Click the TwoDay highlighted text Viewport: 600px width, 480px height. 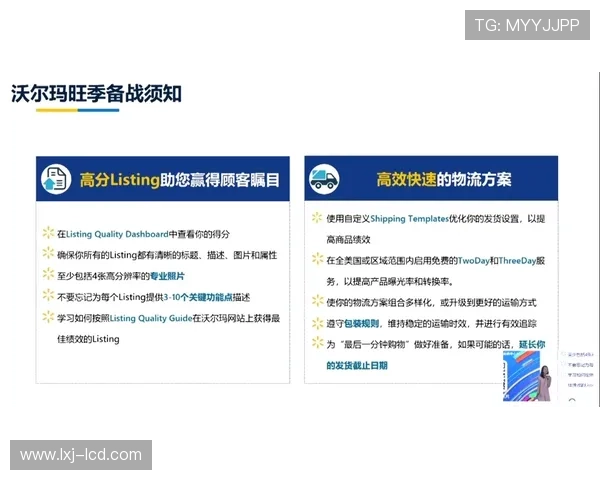click(x=474, y=261)
